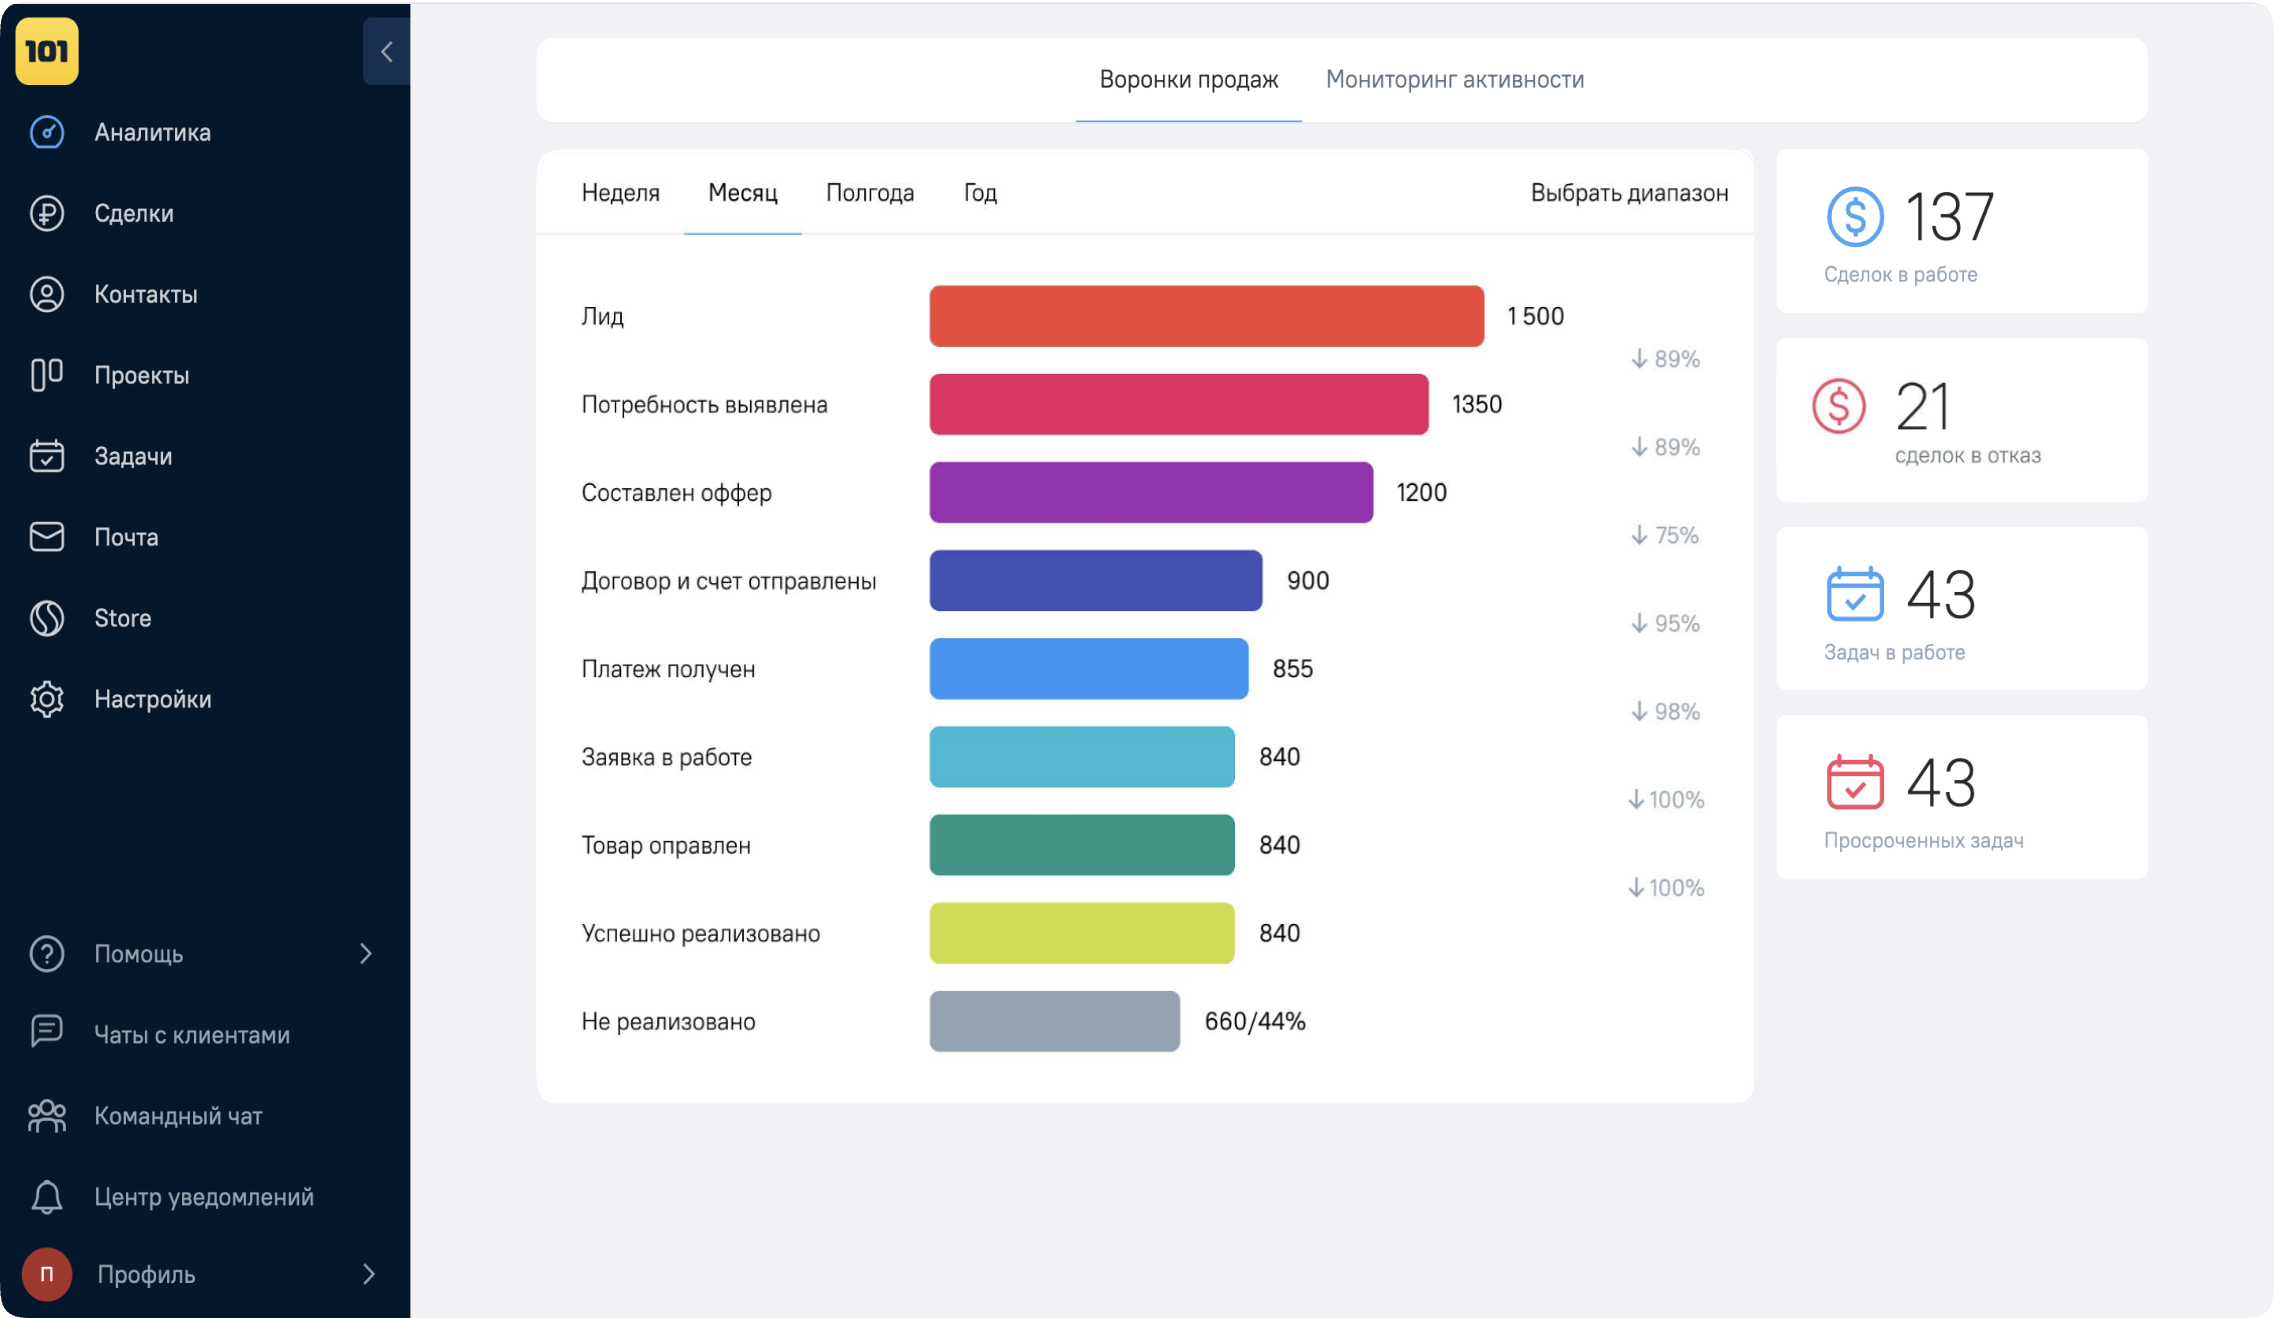2274x1318 pixels.
Task: Open the Аналитика compass icon
Action: point(47,132)
